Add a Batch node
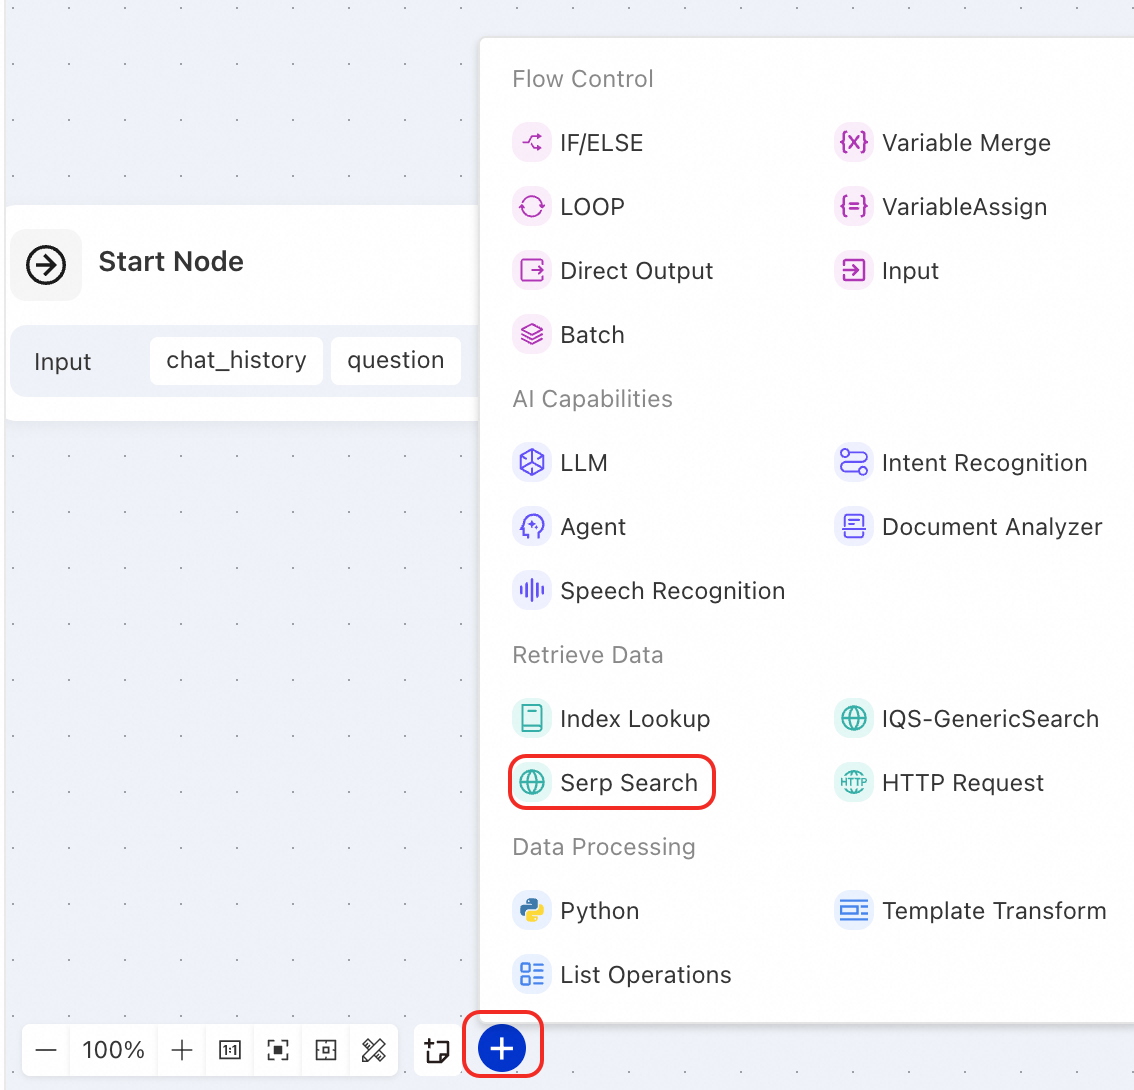Screen dimensions: 1134x1090 (x=570, y=335)
